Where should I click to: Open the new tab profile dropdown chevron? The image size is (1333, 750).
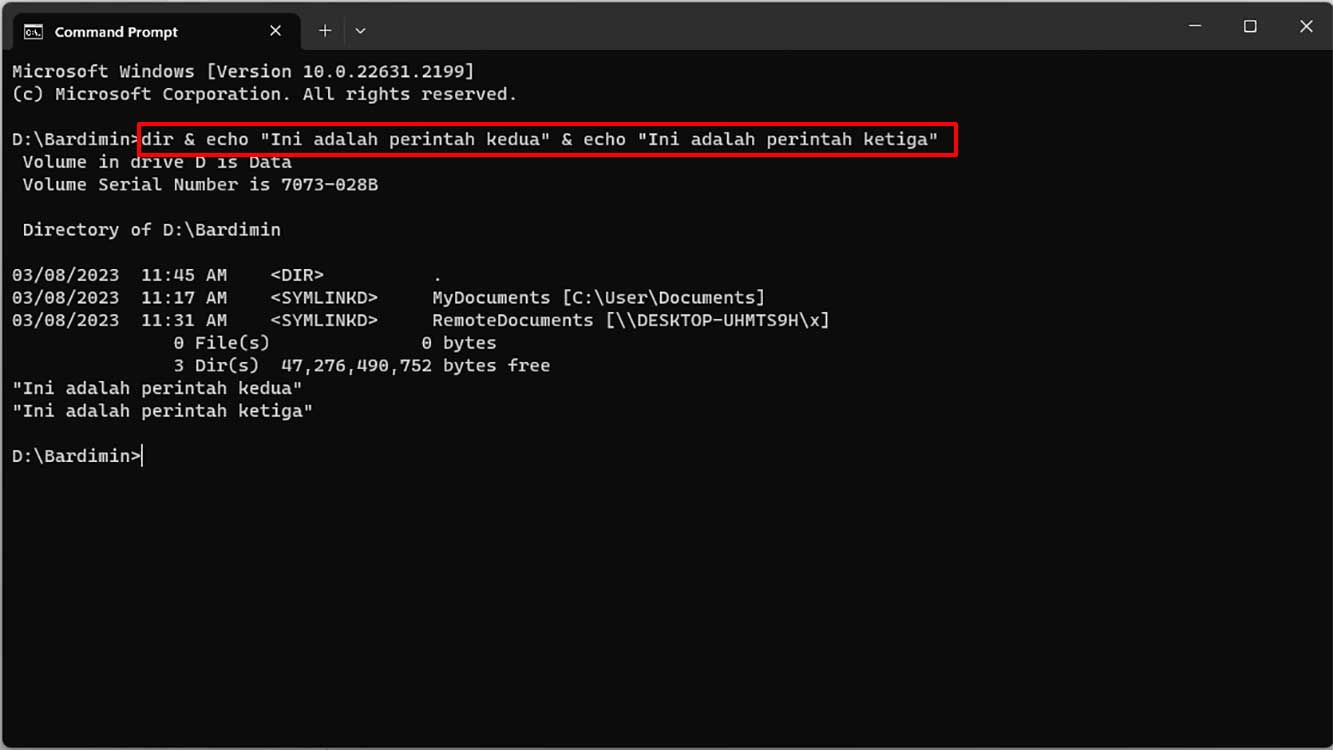click(360, 31)
